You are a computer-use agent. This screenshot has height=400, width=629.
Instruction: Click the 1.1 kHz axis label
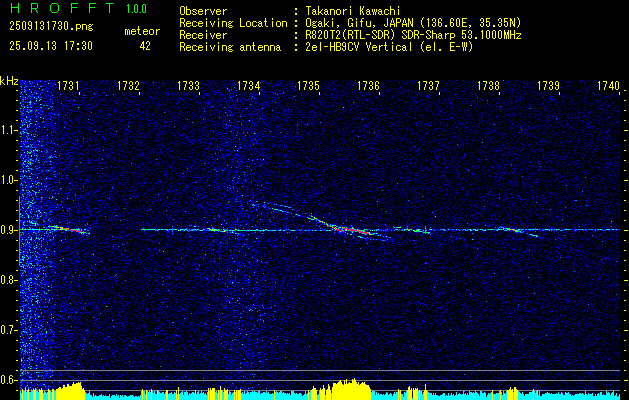click(7, 131)
